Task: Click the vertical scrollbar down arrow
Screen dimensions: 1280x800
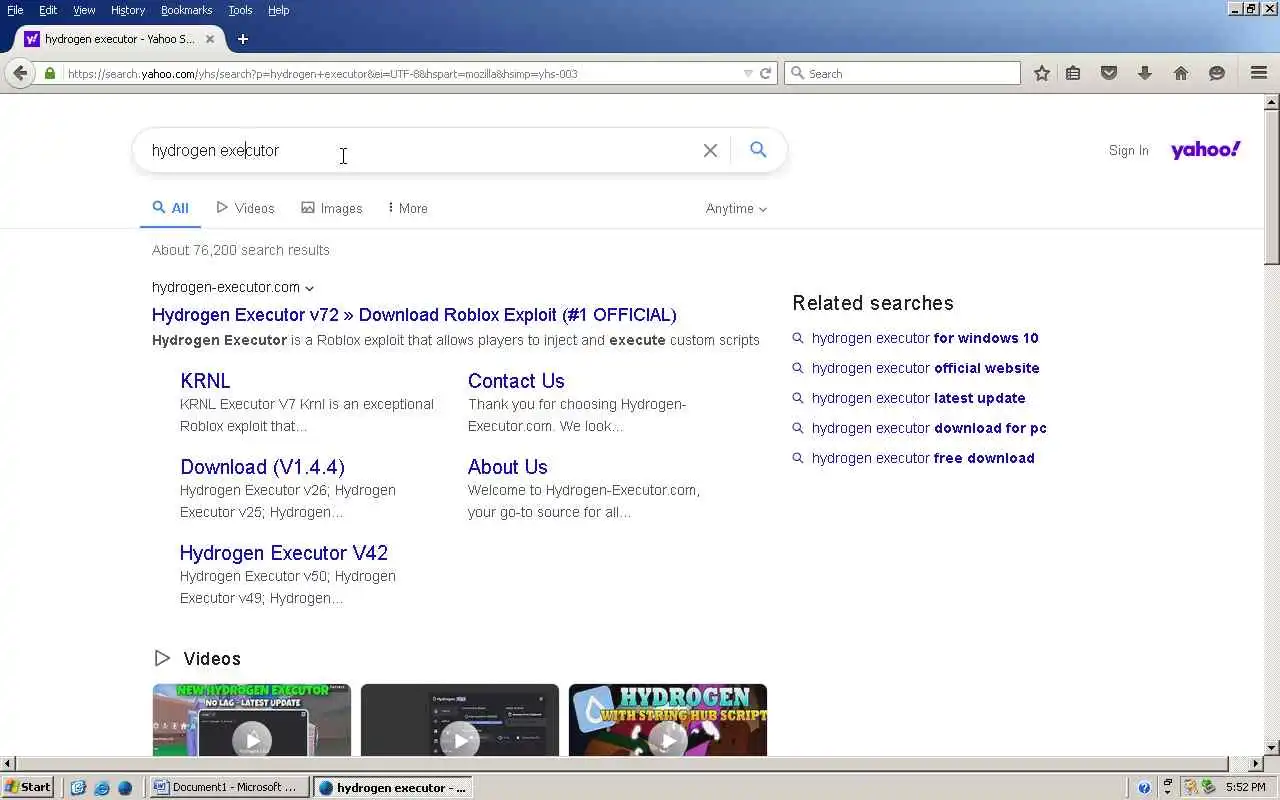Action: 1272,747
